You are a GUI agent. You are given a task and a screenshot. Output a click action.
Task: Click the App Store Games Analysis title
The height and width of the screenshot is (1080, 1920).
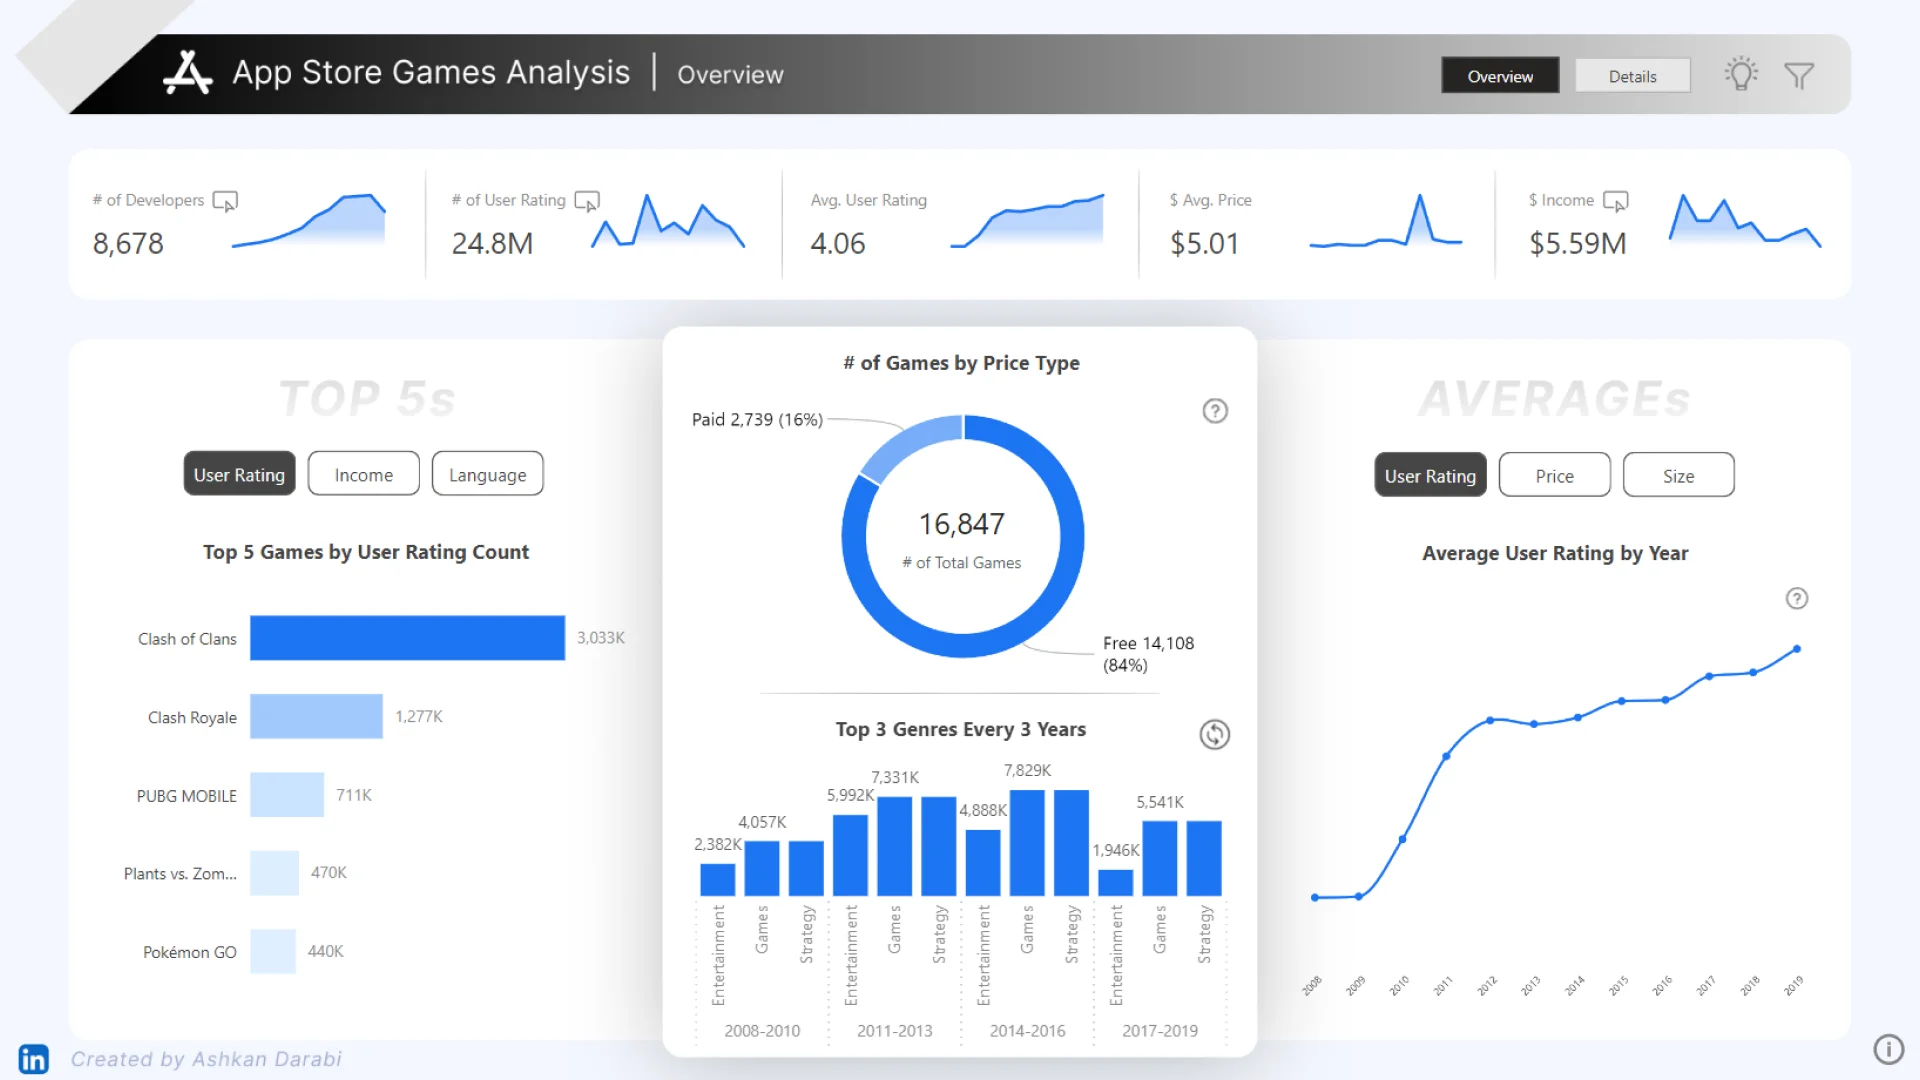pos(431,72)
